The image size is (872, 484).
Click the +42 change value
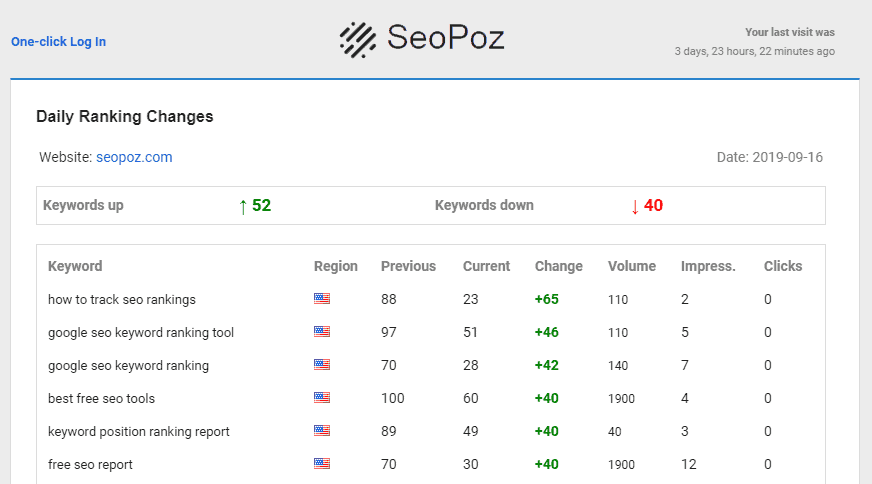coord(547,366)
